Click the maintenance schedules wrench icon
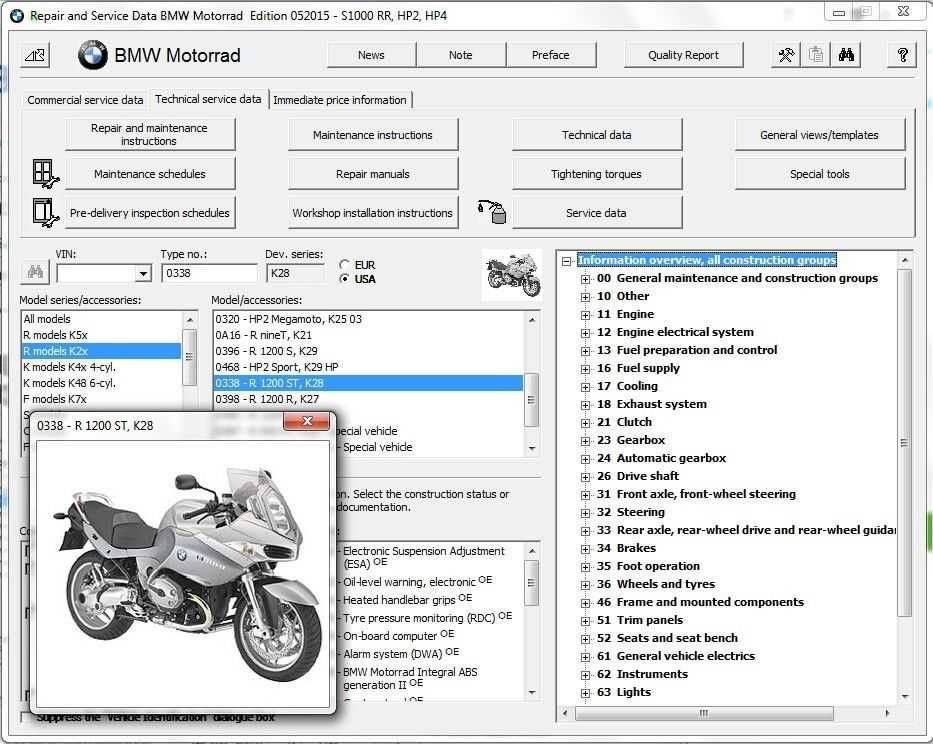Viewport: 933px width, 744px height. tap(45, 174)
